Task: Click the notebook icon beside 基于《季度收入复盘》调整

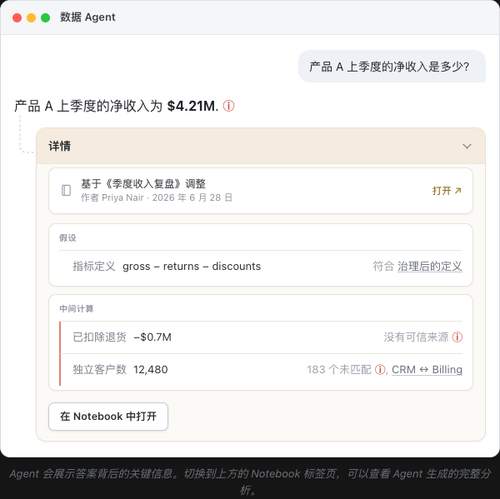Action: [66, 190]
